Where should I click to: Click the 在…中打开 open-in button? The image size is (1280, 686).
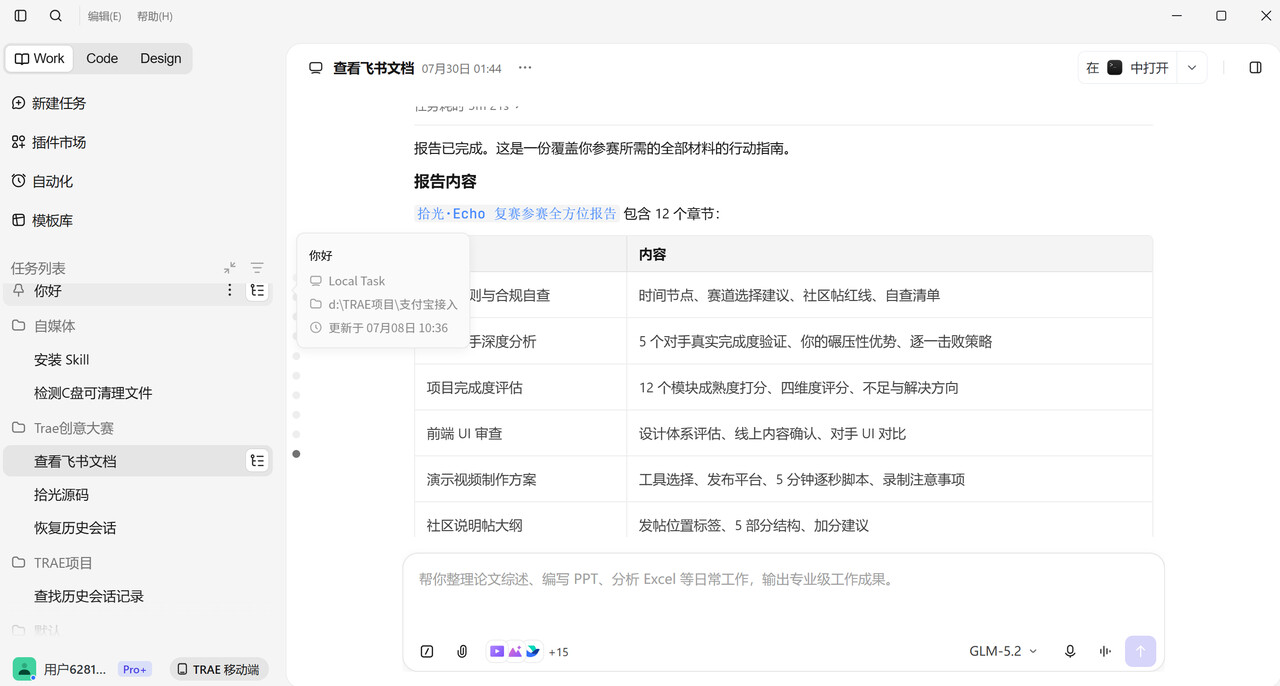pos(1128,68)
